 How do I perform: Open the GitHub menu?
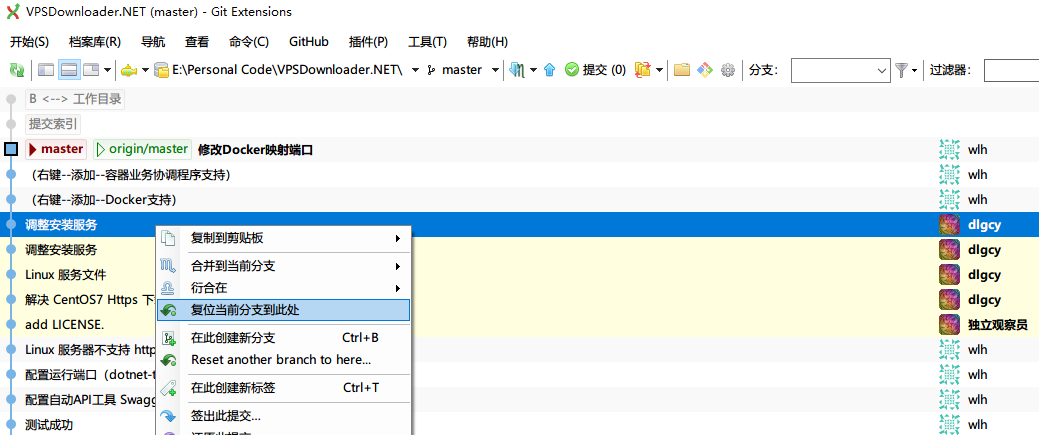[x=309, y=41]
